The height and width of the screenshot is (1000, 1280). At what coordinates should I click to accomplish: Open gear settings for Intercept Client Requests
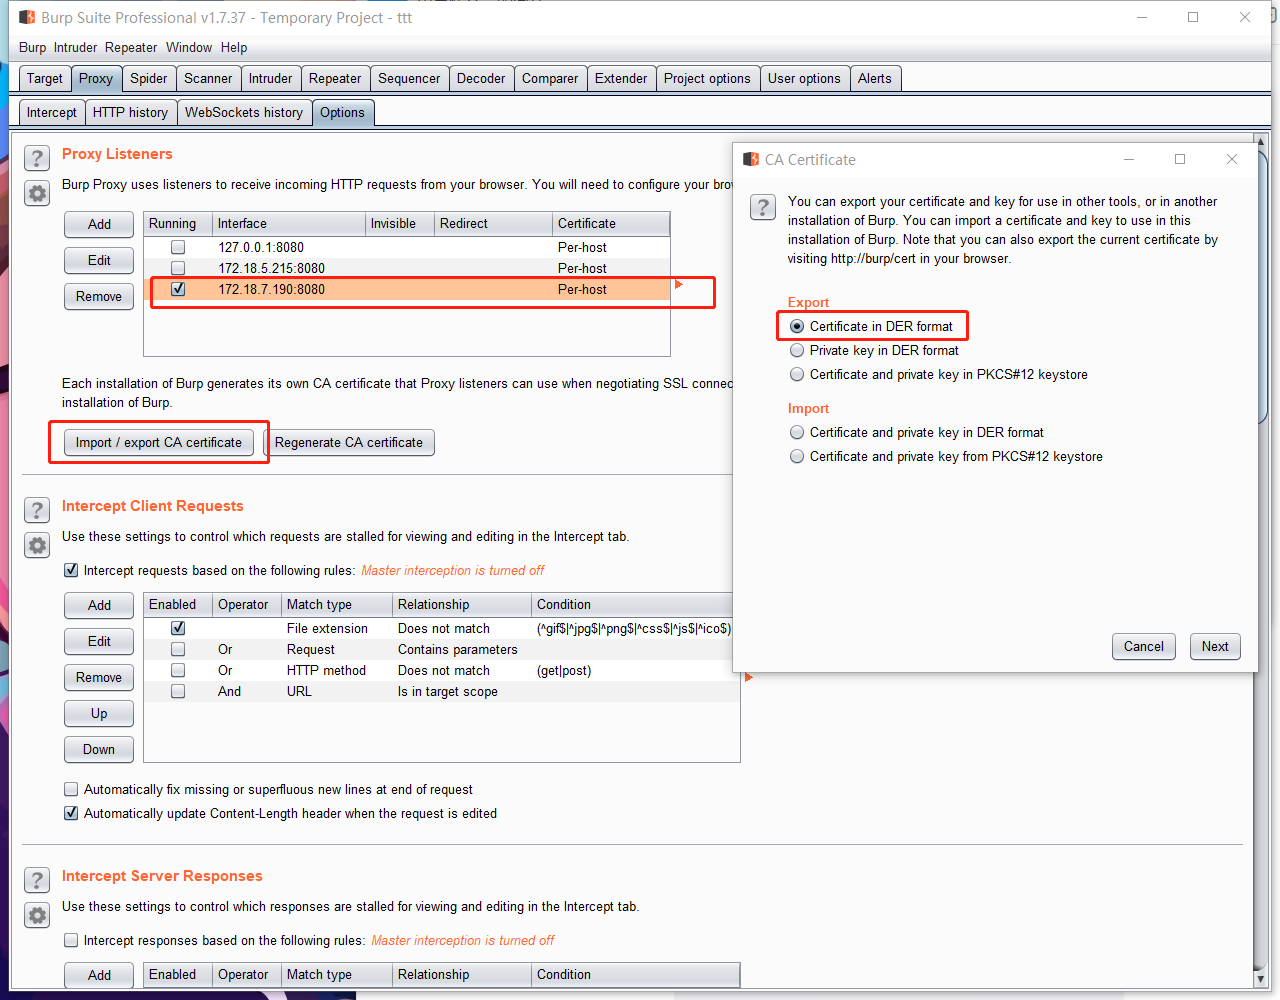pos(37,545)
